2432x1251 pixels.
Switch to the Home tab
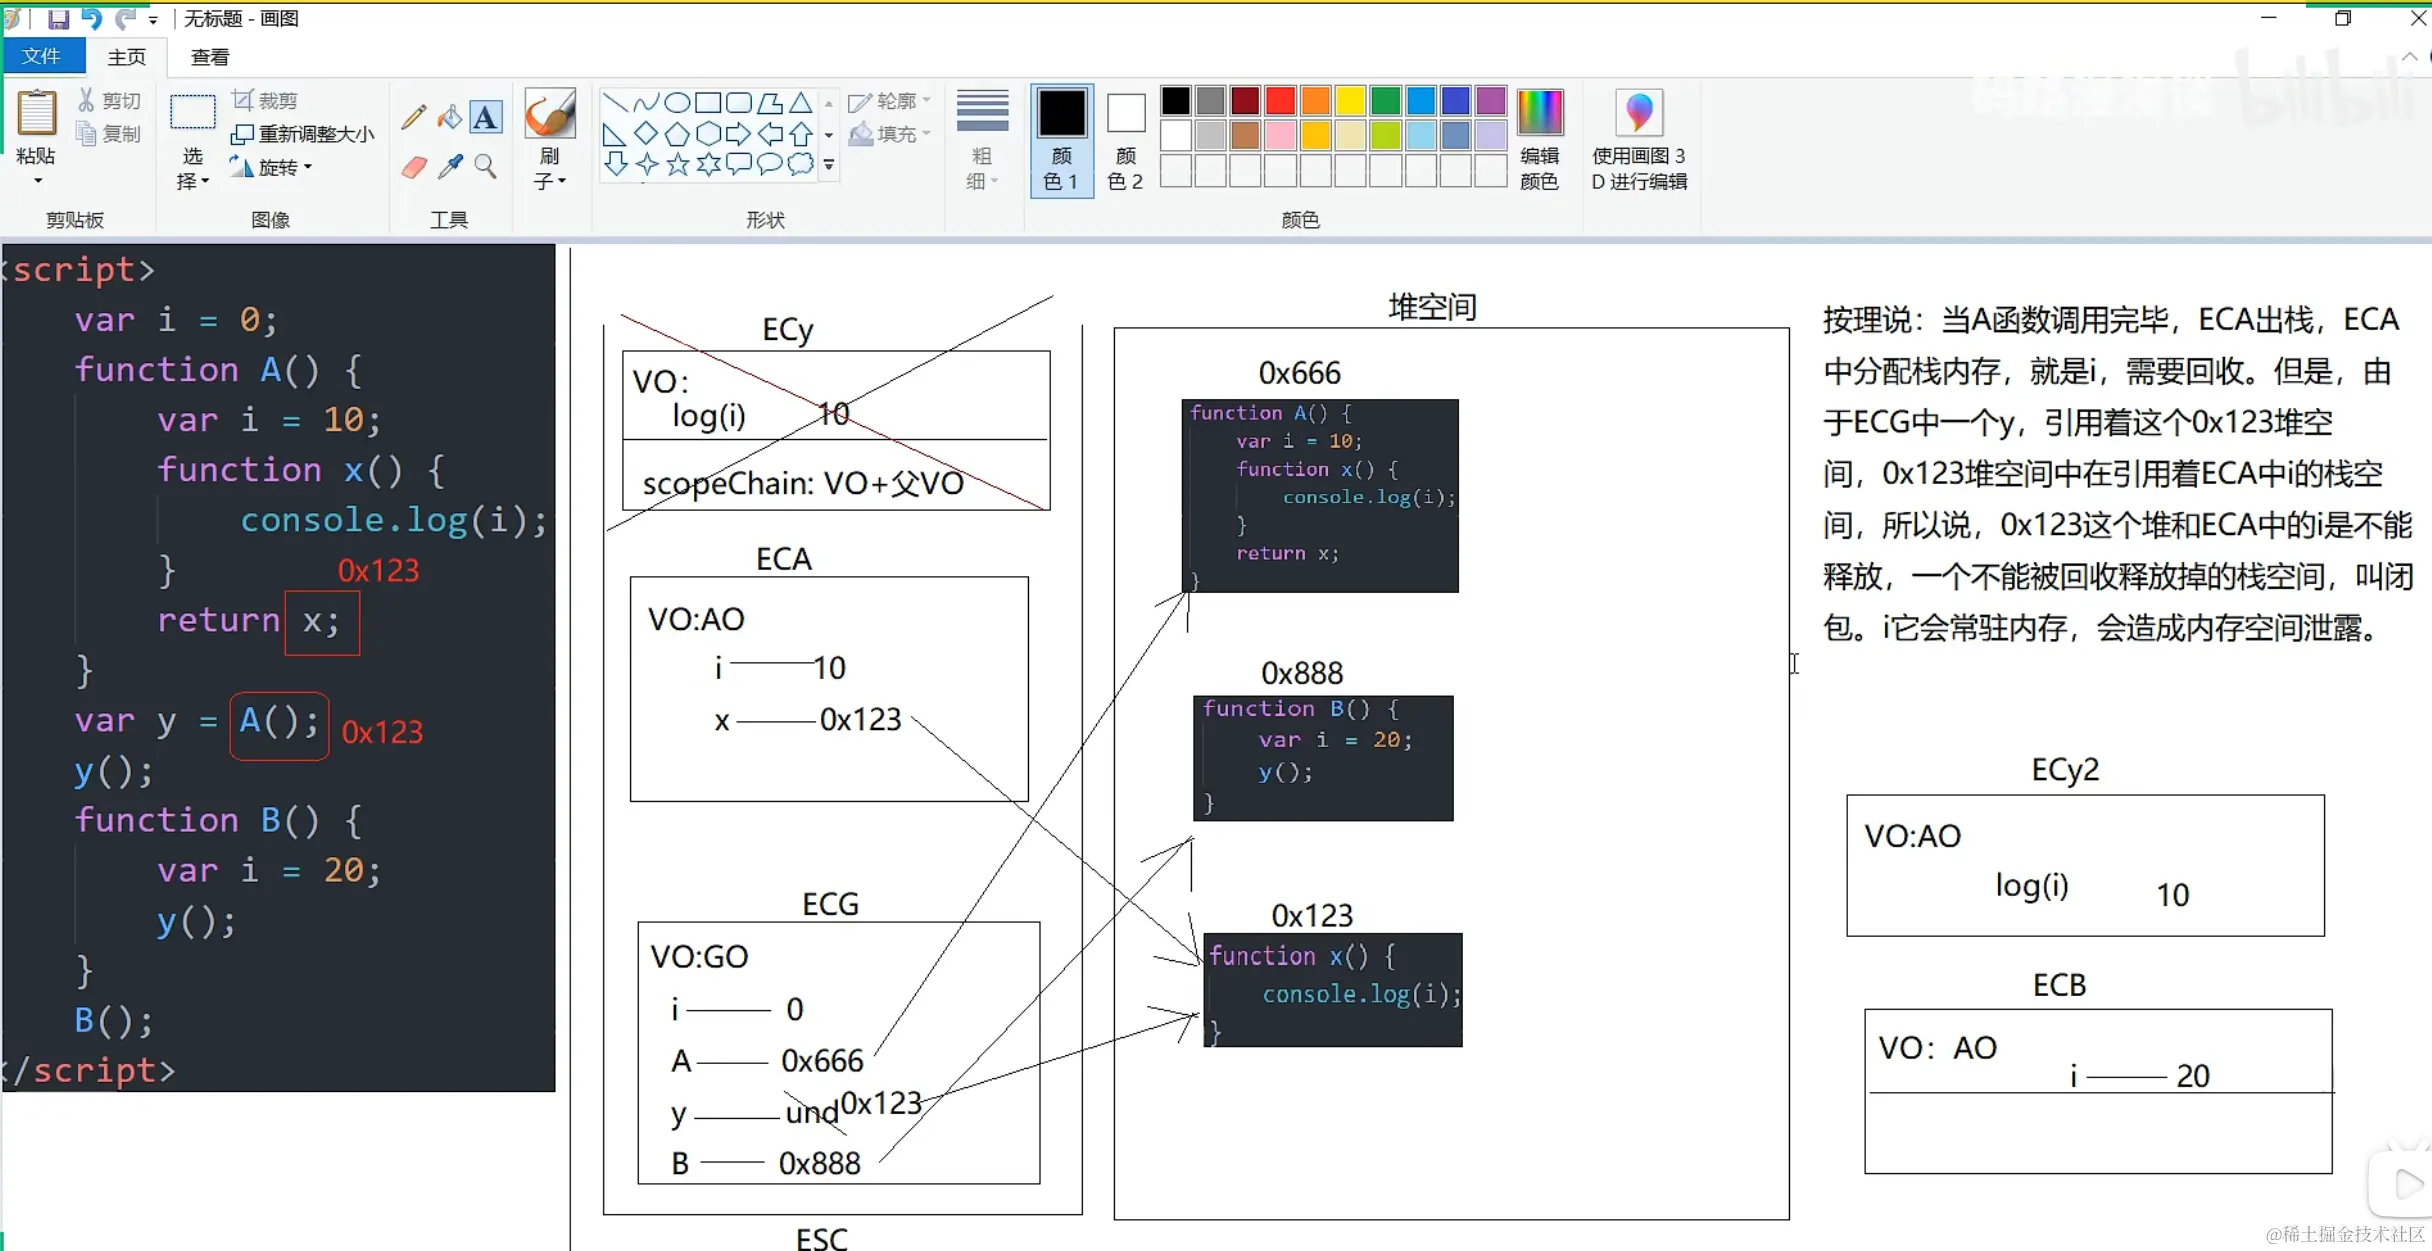coord(127,57)
